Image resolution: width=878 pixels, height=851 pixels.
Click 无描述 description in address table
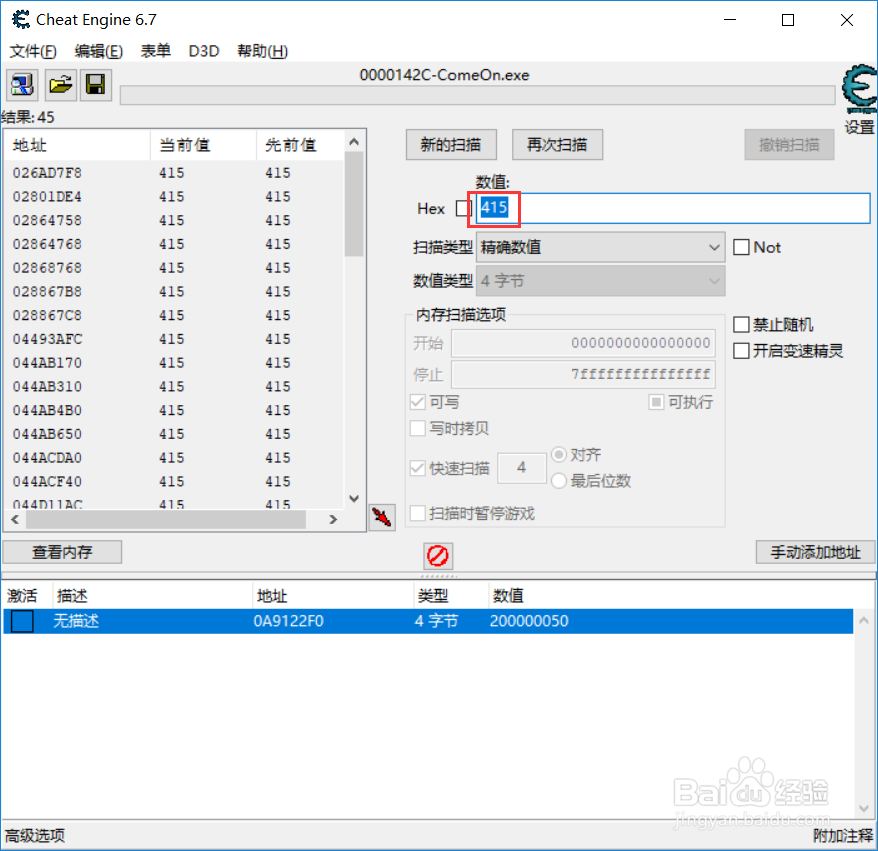[x=76, y=621]
